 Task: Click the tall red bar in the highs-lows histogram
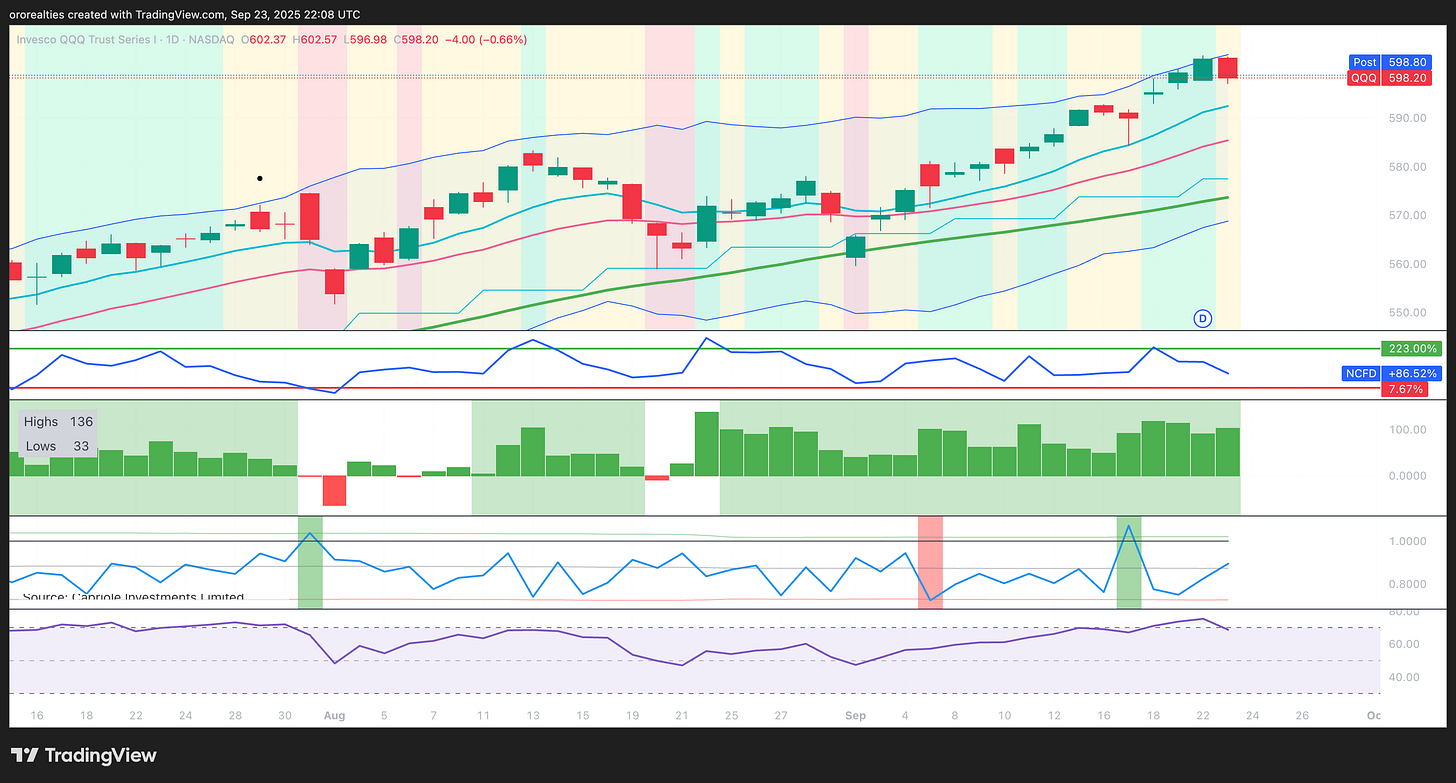(334, 491)
